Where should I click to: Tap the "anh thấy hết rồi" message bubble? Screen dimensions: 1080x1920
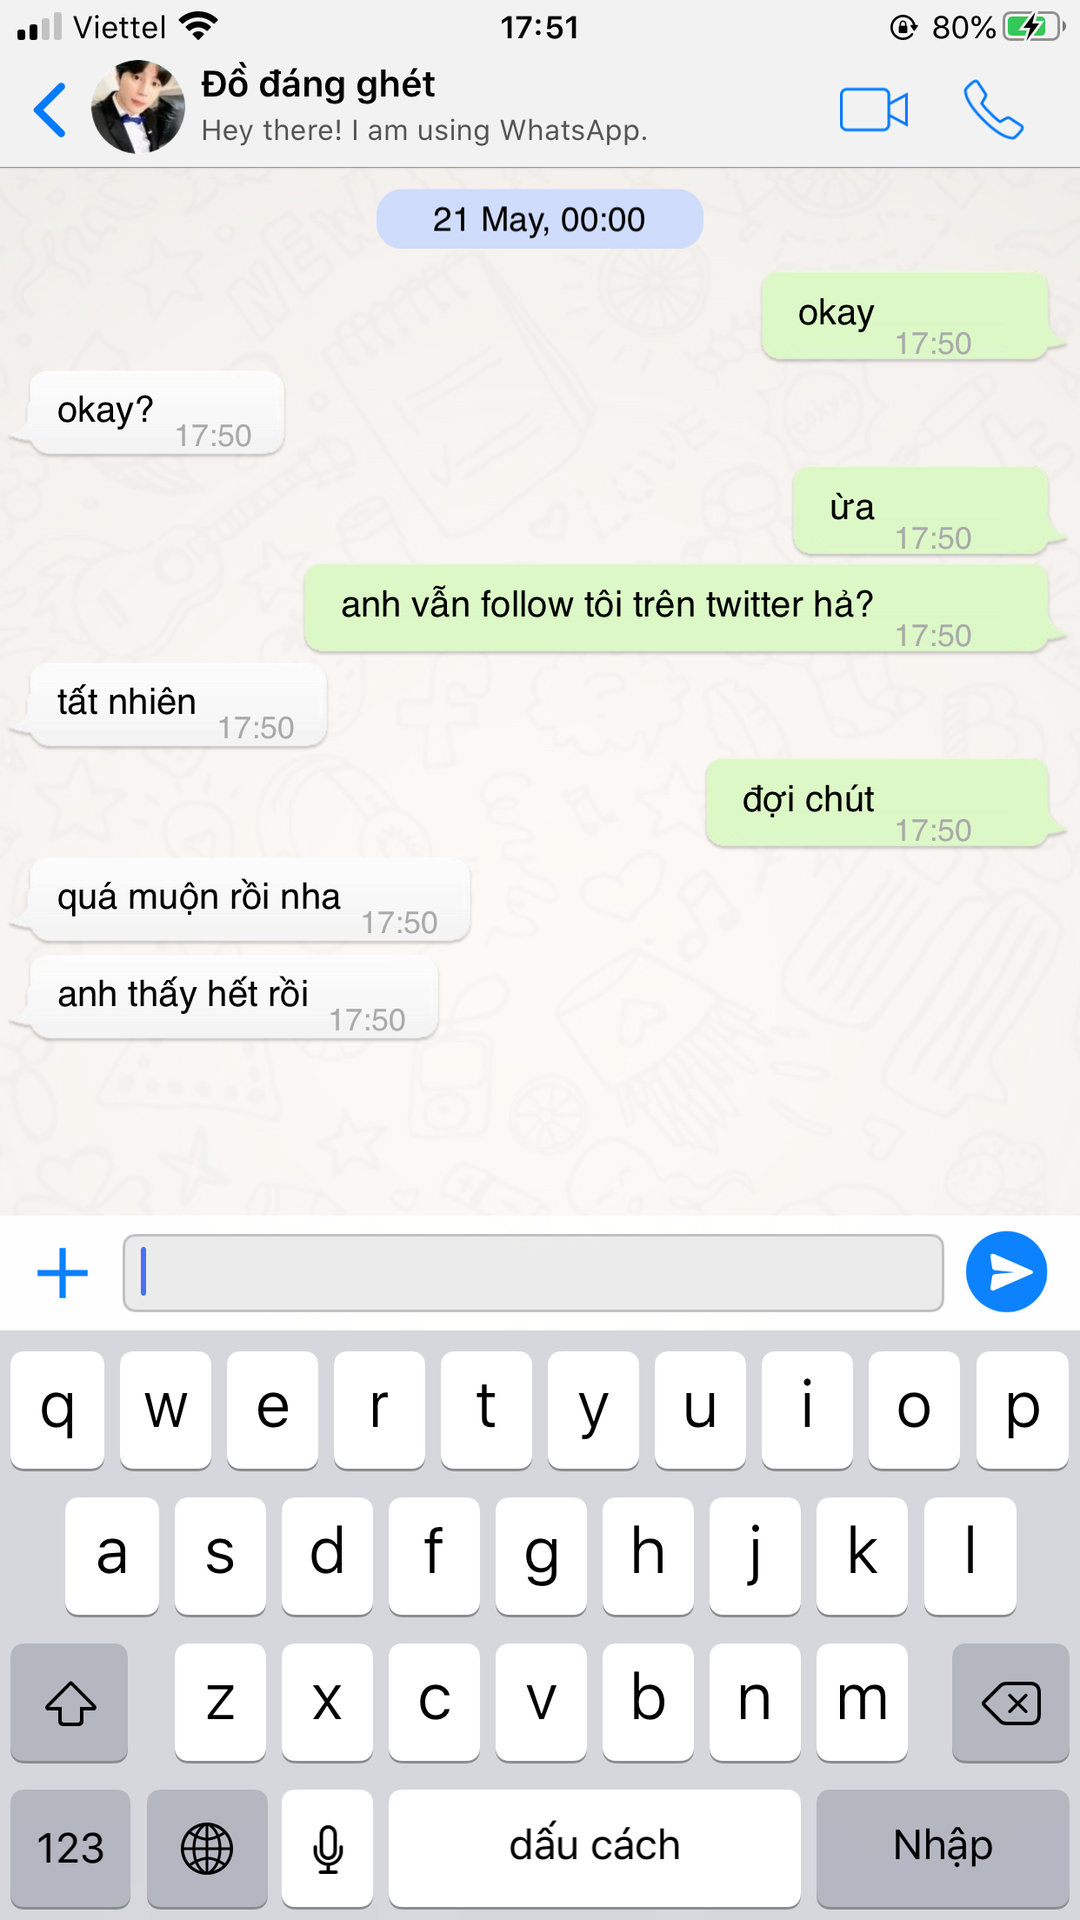[x=234, y=997]
